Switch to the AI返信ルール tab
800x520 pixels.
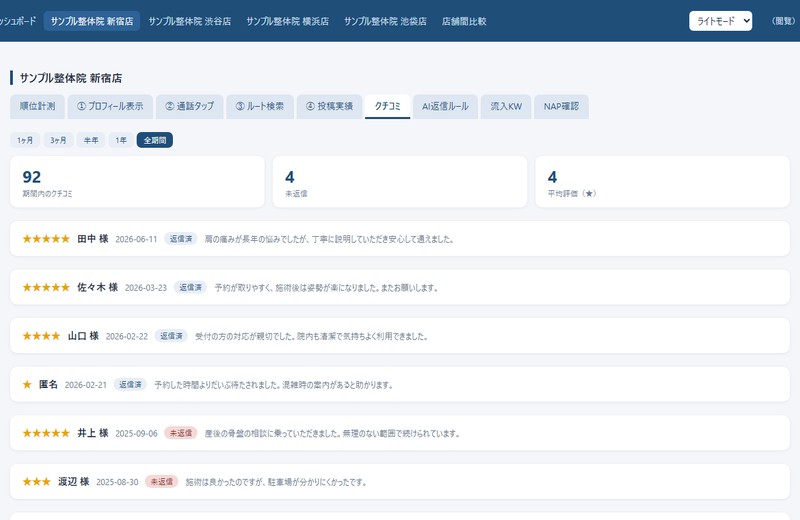coord(445,106)
